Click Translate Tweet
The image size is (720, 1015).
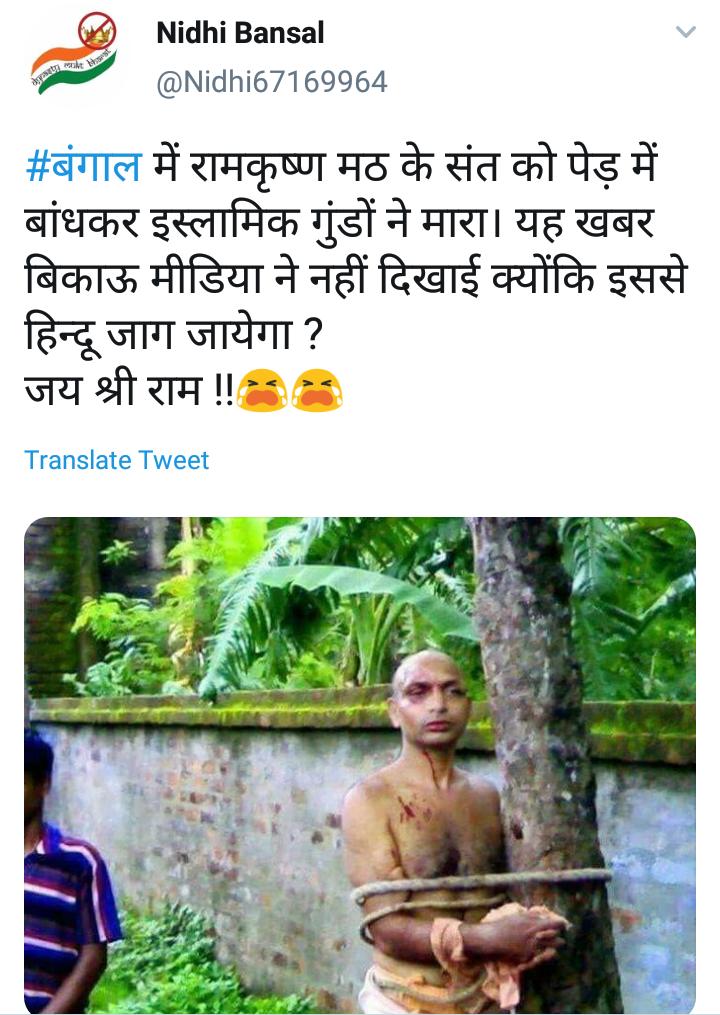(117, 460)
